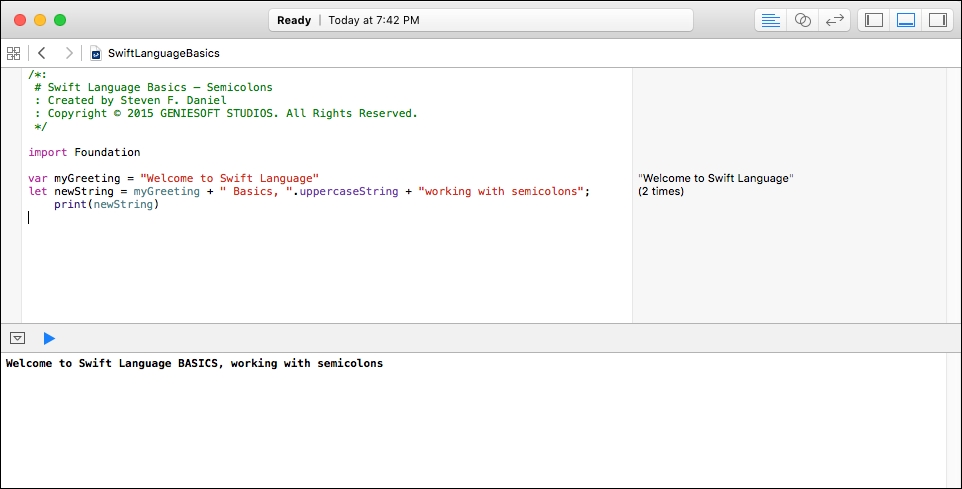Hide the Debug area panel
This screenshot has height=489, width=962.
(906, 20)
